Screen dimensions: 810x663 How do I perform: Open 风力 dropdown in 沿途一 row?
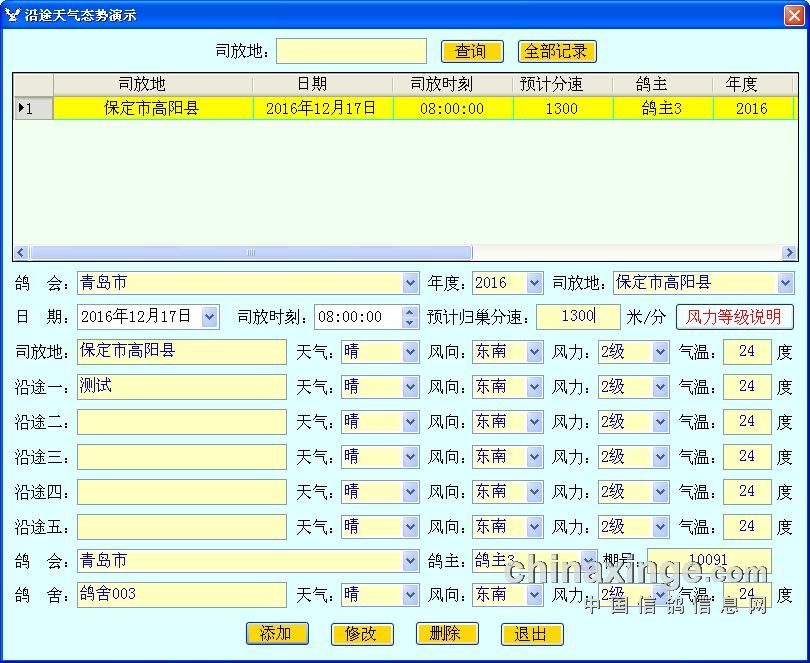point(660,388)
